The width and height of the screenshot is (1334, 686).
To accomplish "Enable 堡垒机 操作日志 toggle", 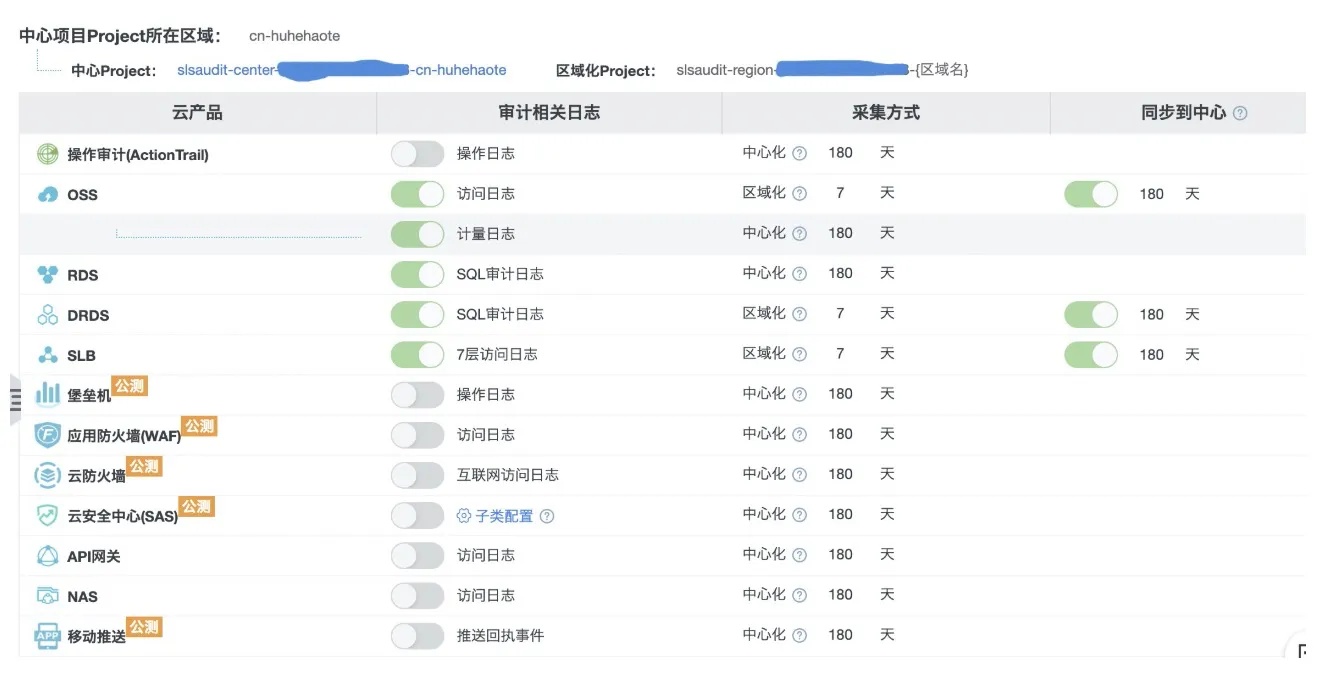I will click(x=417, y=394).
